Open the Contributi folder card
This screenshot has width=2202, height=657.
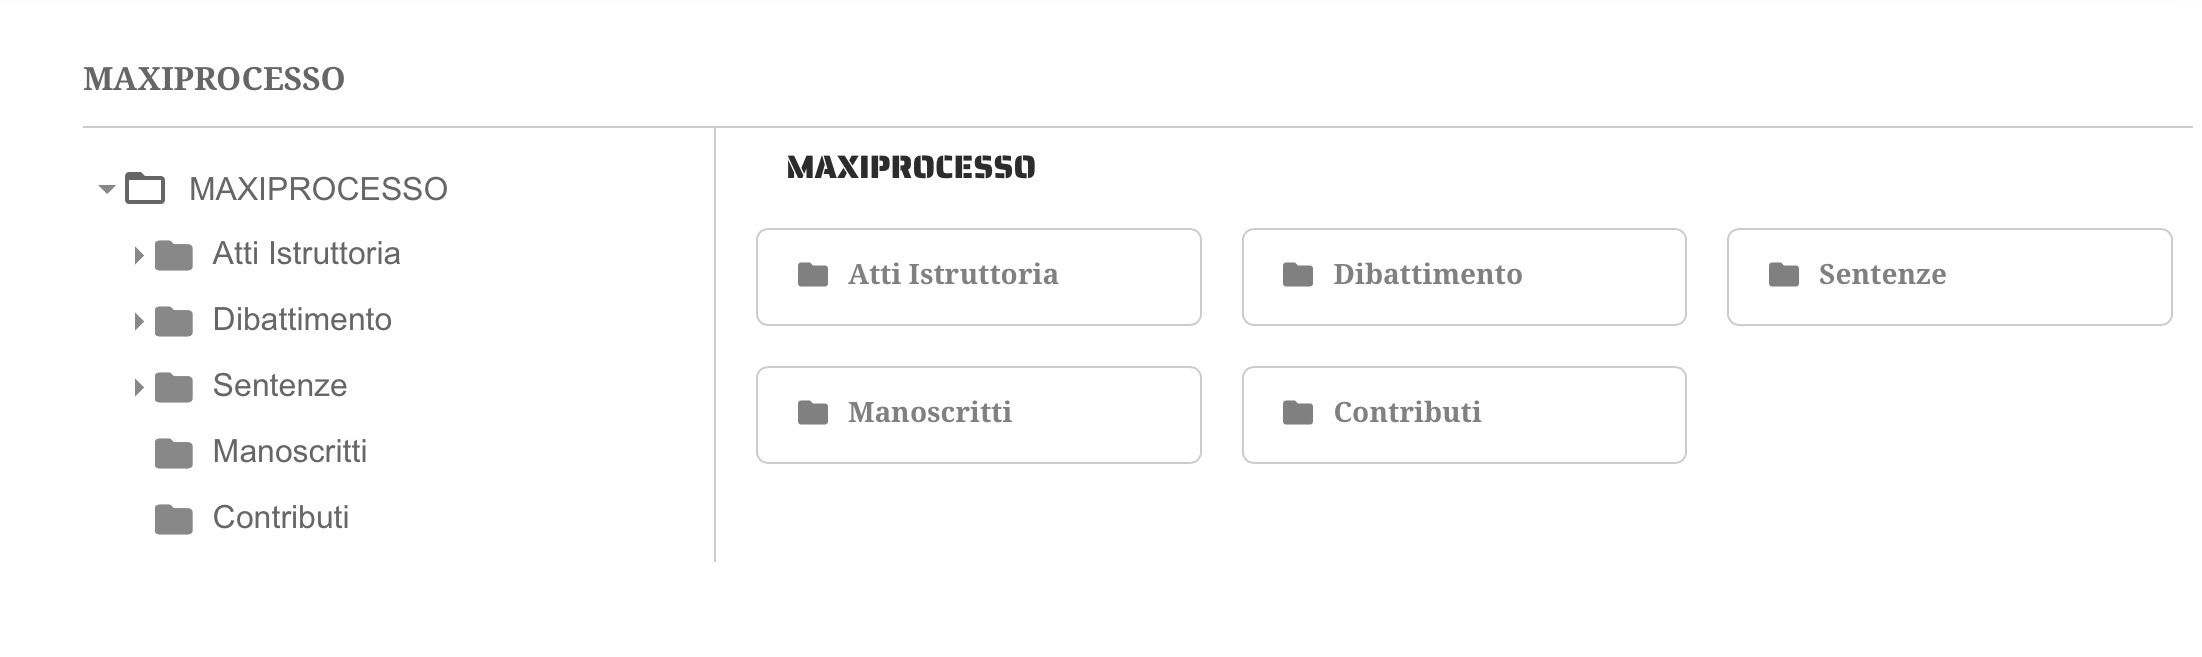[1463, 414]
